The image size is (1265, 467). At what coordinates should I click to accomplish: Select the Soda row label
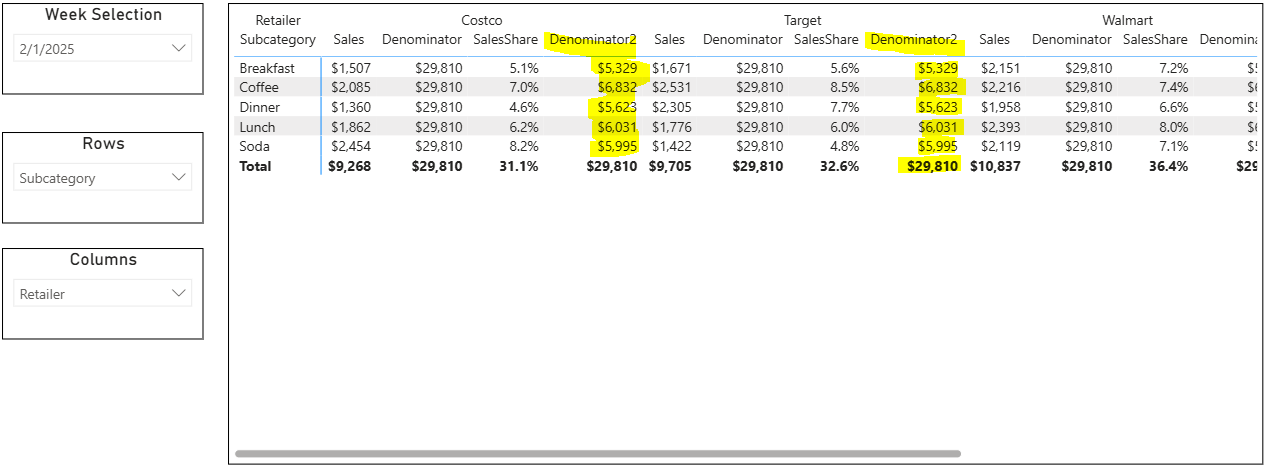(x=255, y=146)
